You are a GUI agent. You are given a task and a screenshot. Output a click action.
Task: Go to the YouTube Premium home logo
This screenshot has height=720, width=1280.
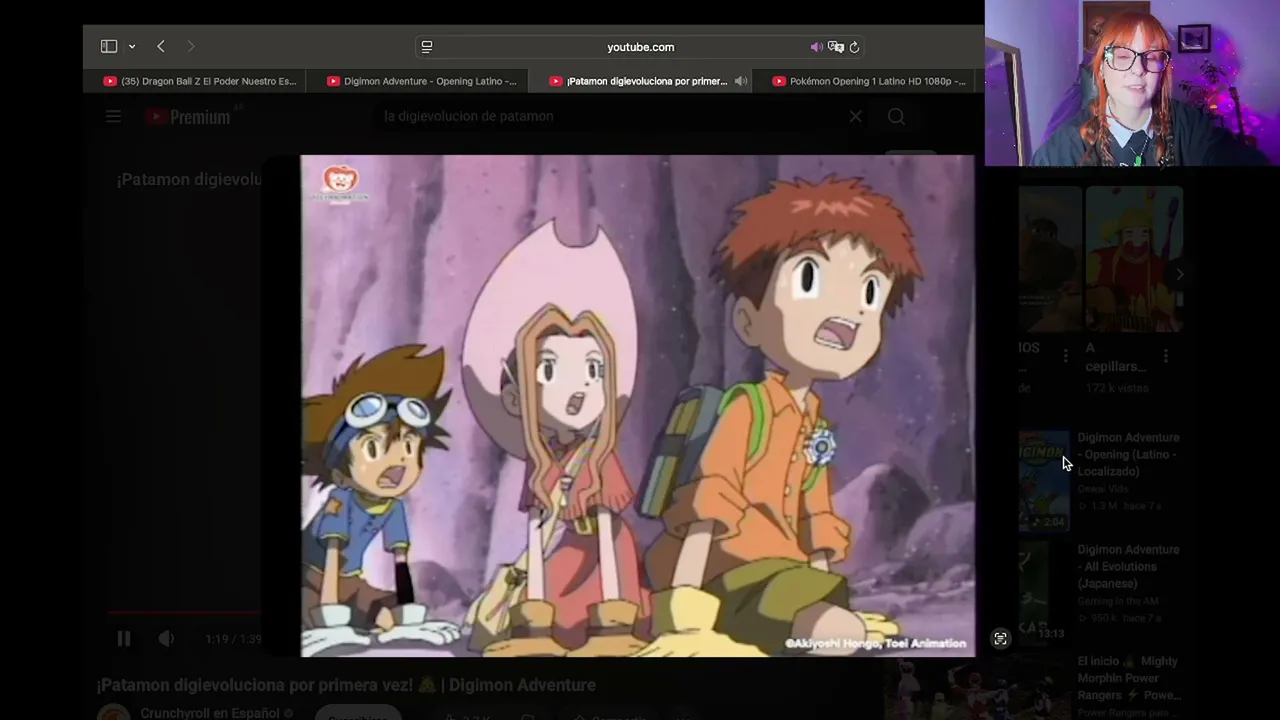[188, 117]
